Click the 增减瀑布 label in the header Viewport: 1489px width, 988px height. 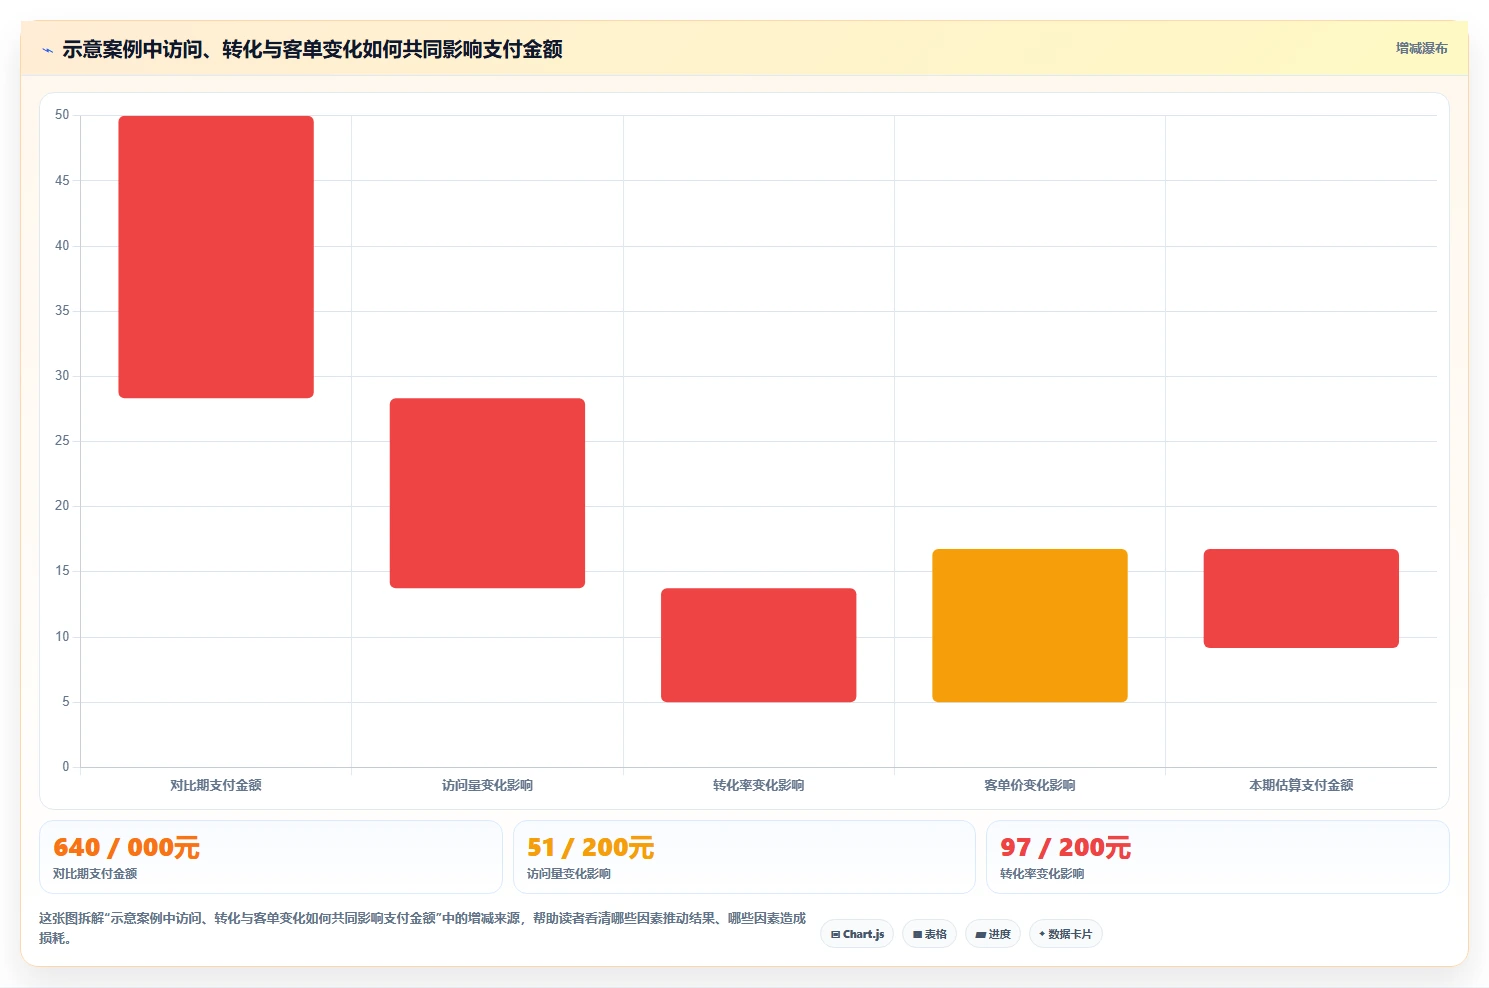tap(1421, 48)
